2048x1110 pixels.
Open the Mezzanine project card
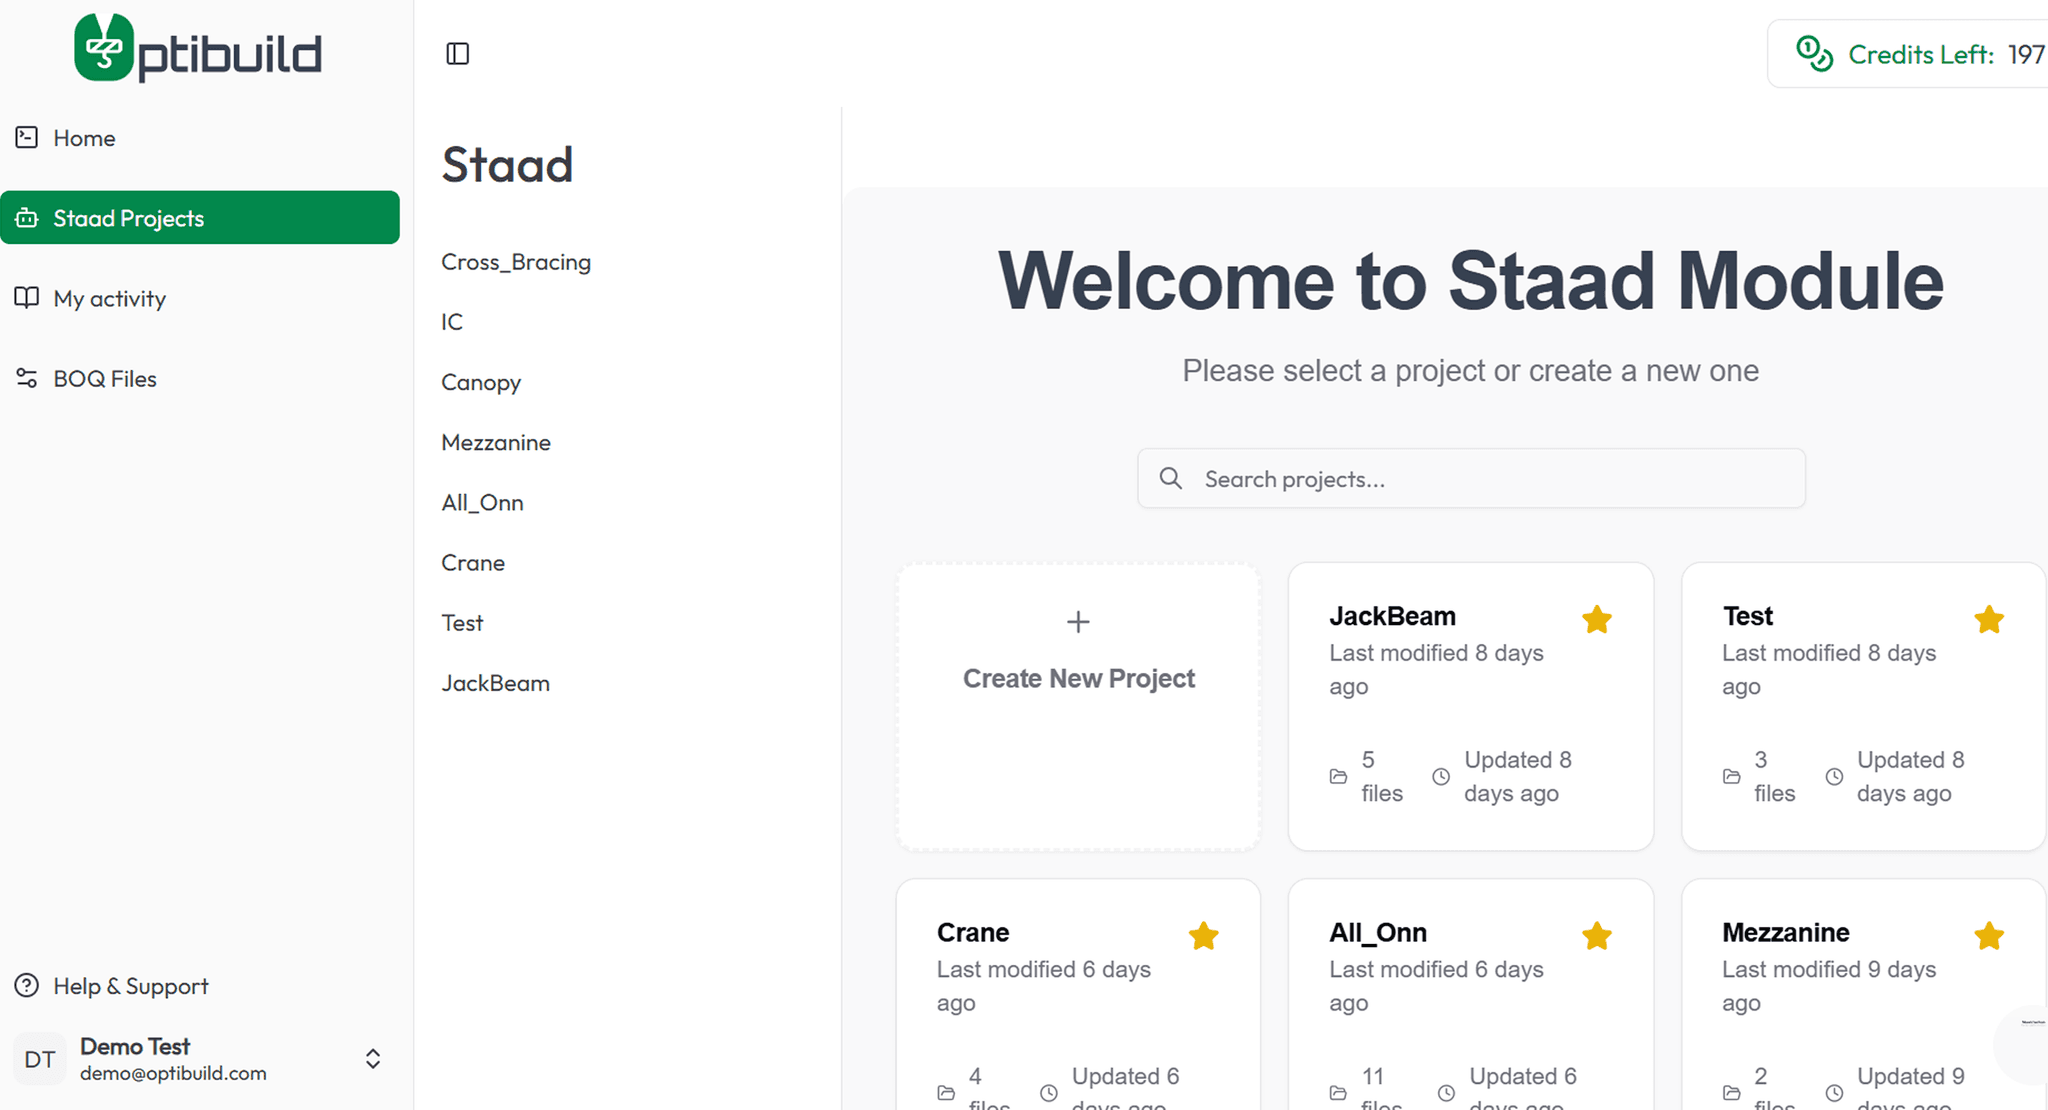coord(1785,933)
